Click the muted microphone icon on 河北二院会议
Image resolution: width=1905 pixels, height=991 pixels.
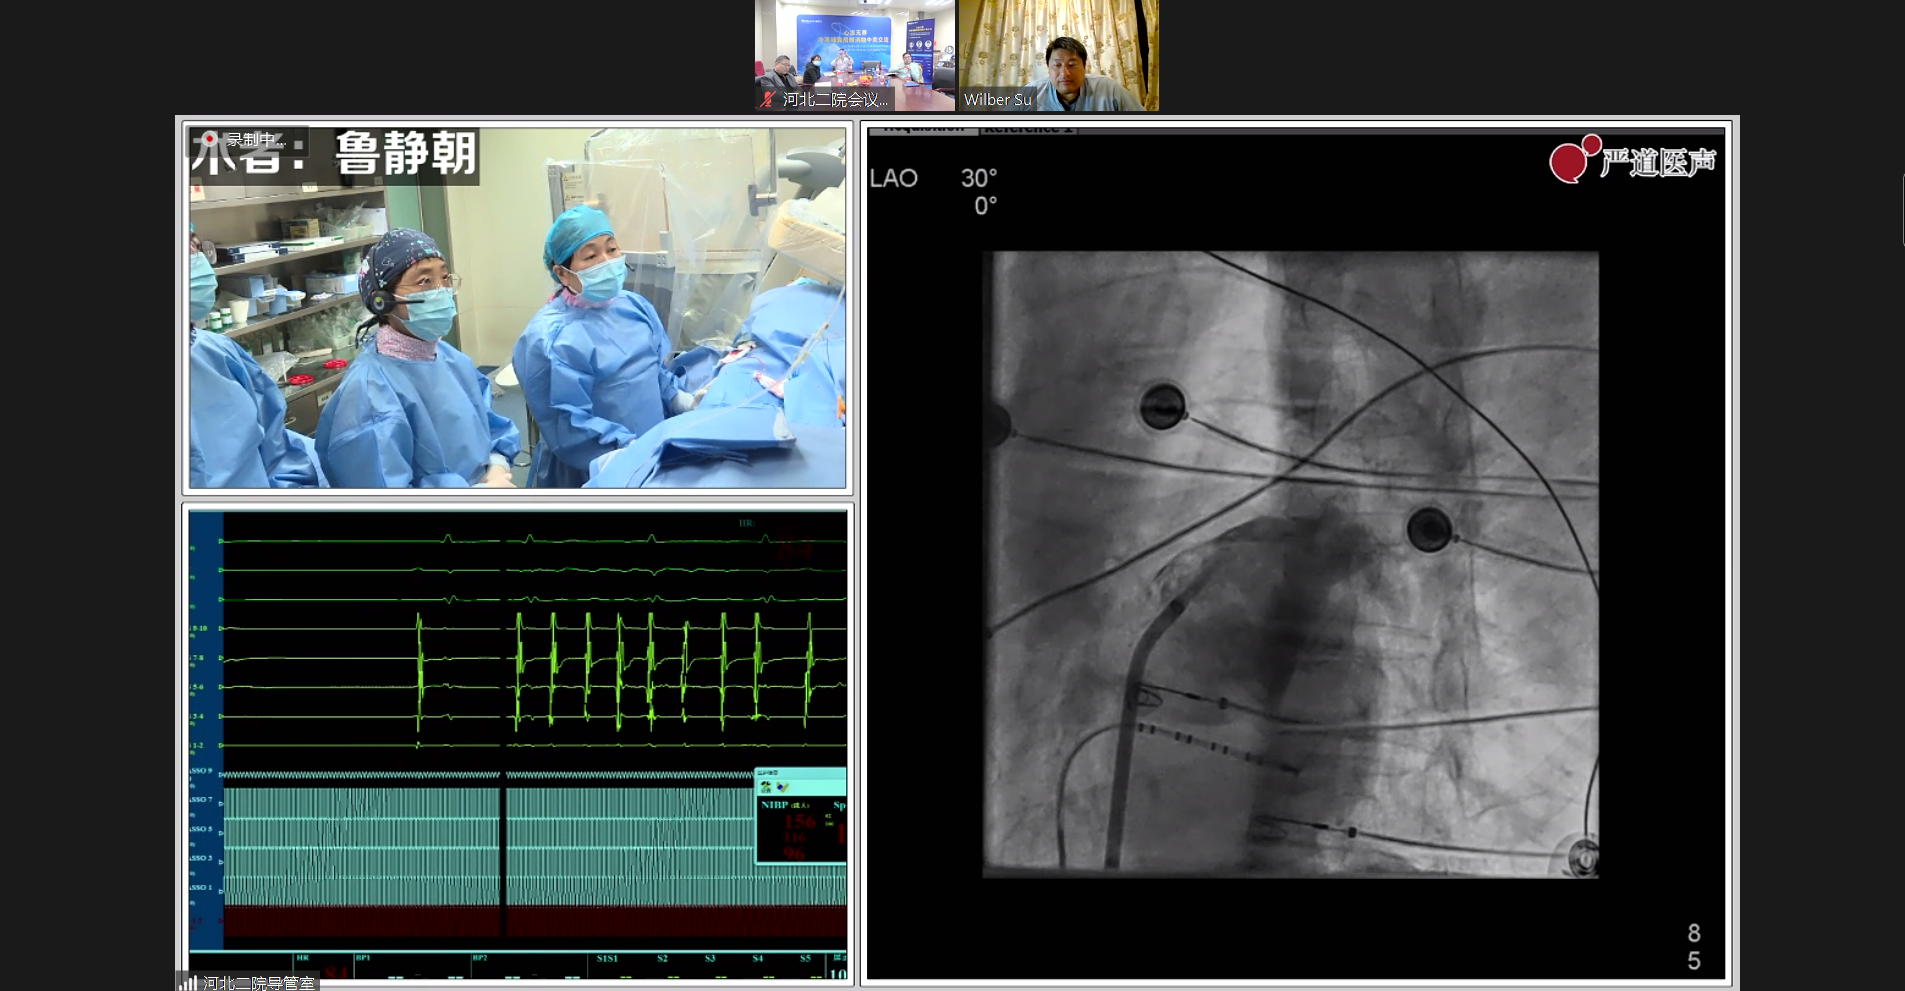pyautogui.click(x=768, y=100)
